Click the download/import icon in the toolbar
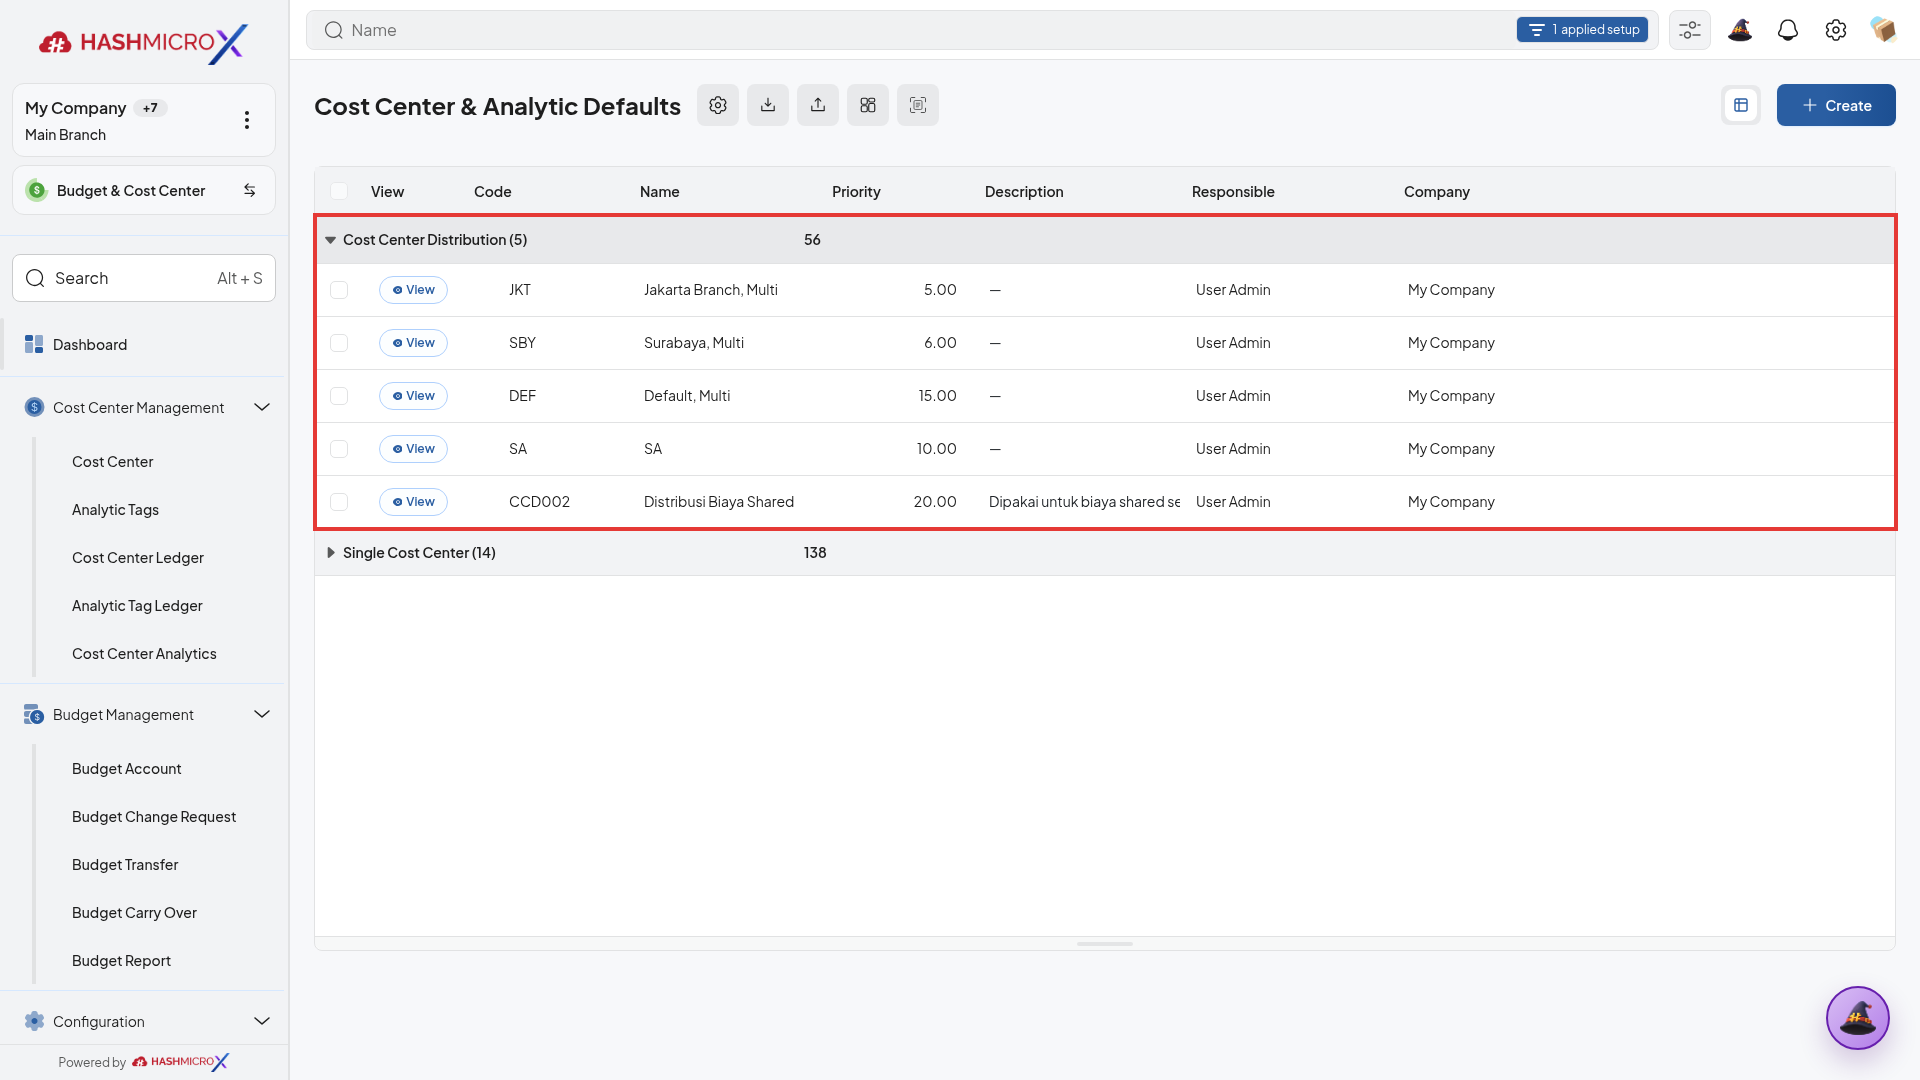Viewport: 1920px width, 1080px height. (x=768, y=105)
